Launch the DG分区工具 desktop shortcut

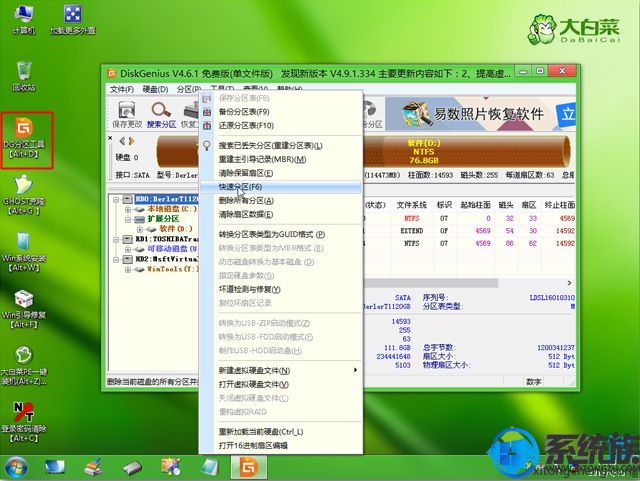click(x=24, y=138)
